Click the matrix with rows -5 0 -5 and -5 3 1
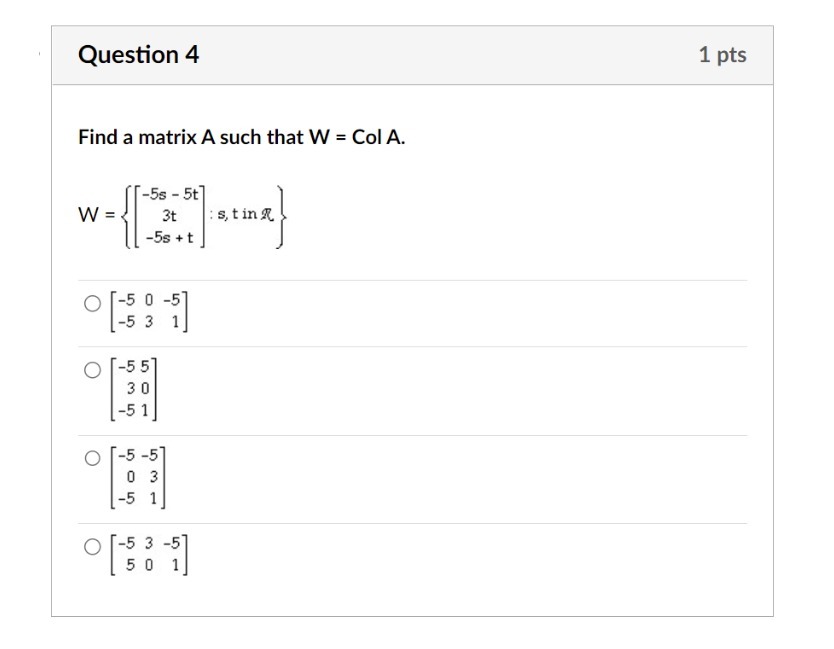 (149, 311)
